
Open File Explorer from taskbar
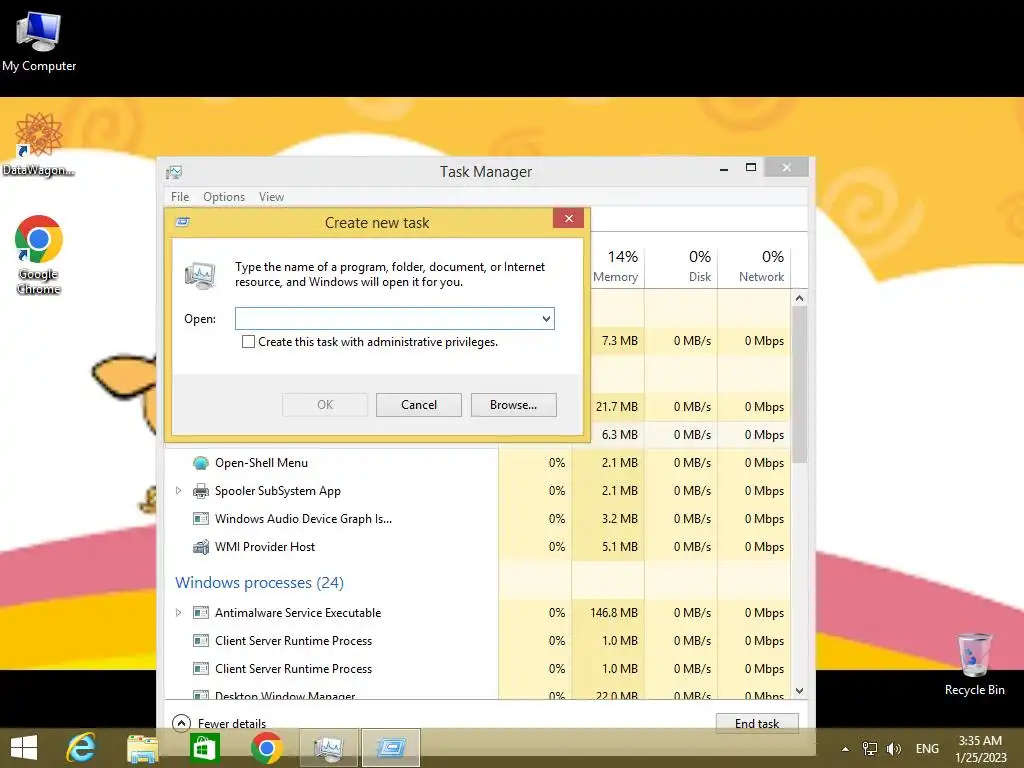(142, 748)
